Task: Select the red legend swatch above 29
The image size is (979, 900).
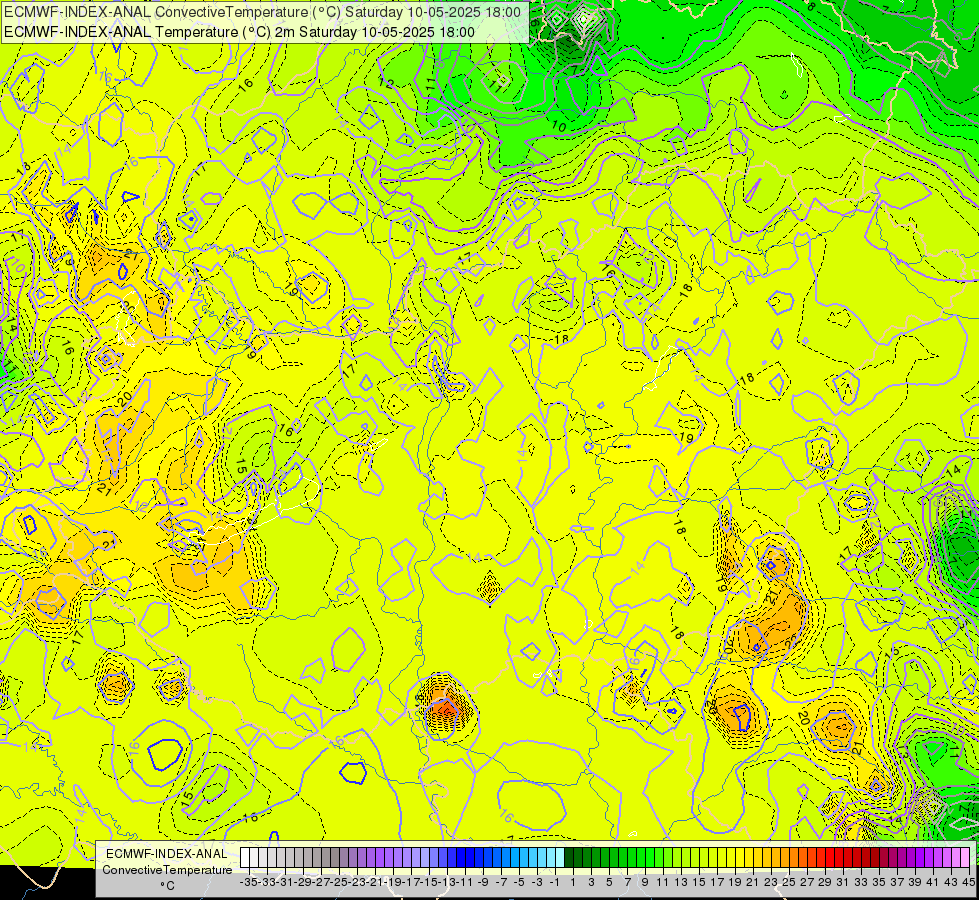Action: pos(820,857)
